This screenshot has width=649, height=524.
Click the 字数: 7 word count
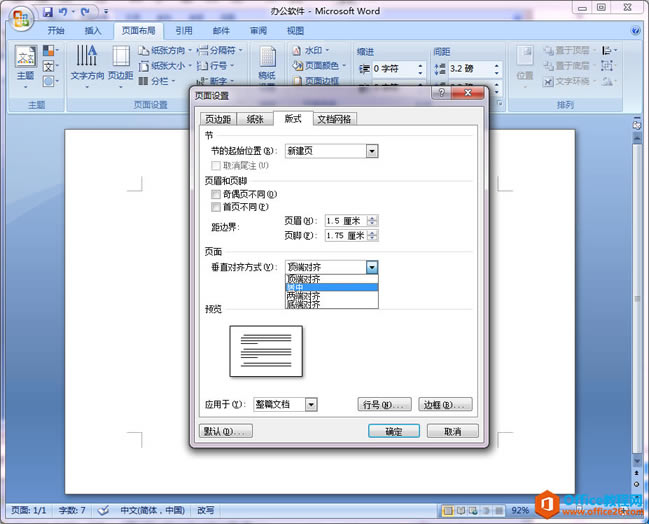click(72, 510)
